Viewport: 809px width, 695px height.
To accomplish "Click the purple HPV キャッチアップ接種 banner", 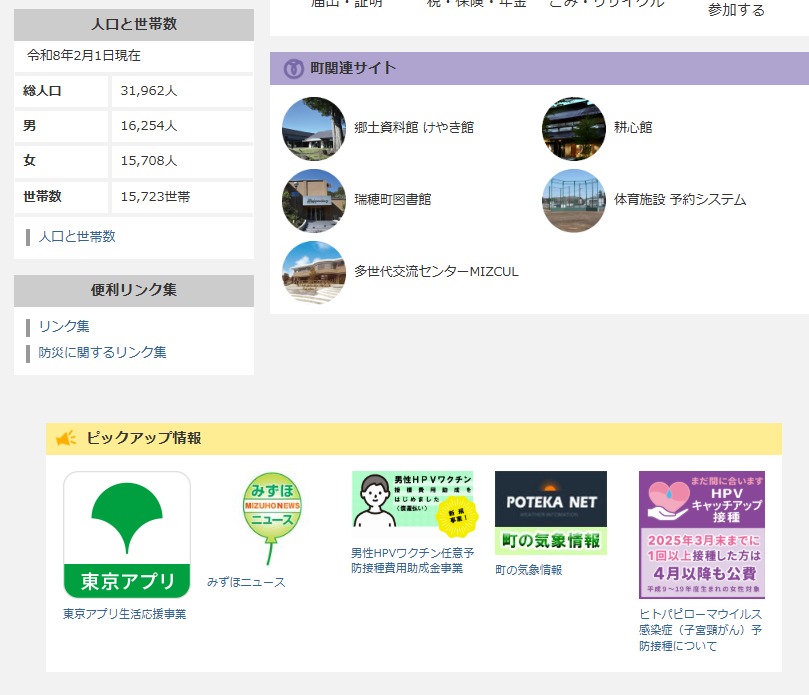I will pyautogui.click(x=701, y=535).
